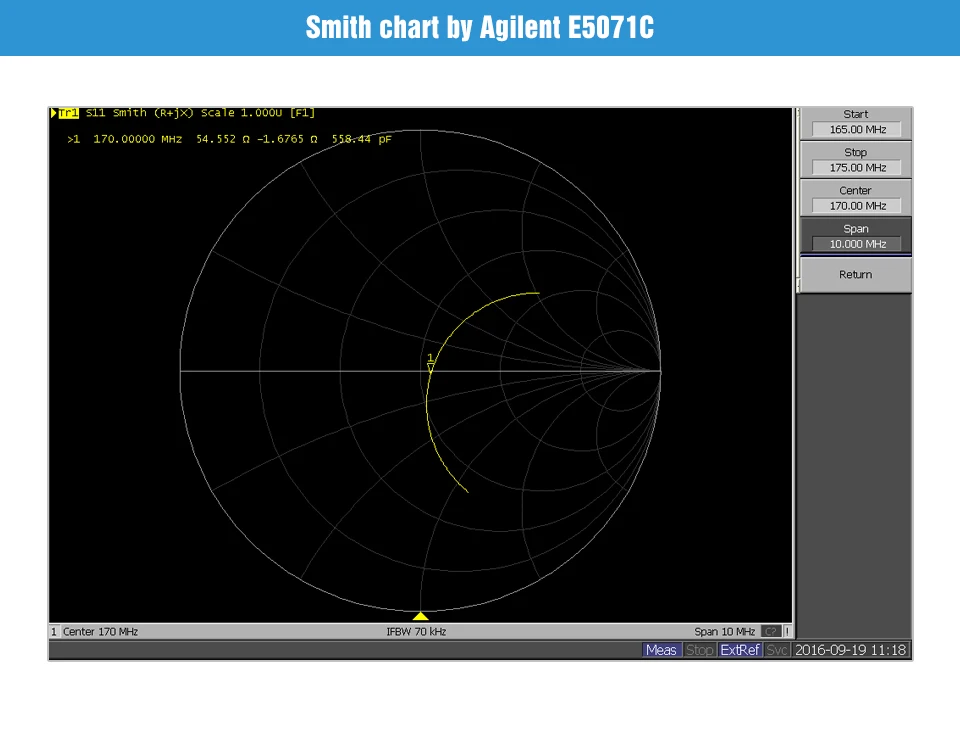960x741 pixels.
Task: Click the Scale 1.000U label
Action: point(241,113)
